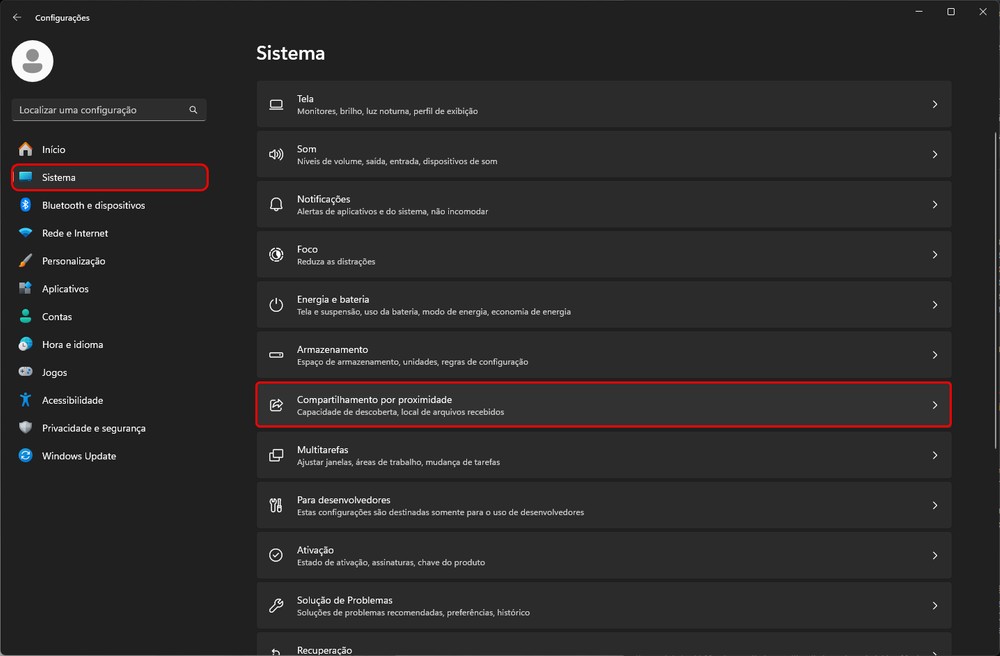Click the Armazenamento drive icon
This screenshot has height=656, width=1000.
(277, 355)
